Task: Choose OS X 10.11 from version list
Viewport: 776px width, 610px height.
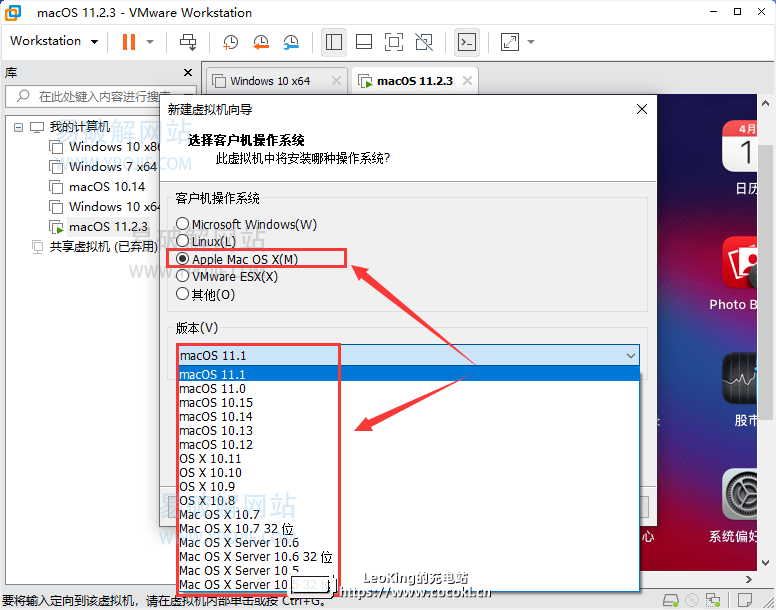Action: pos(408,459)
